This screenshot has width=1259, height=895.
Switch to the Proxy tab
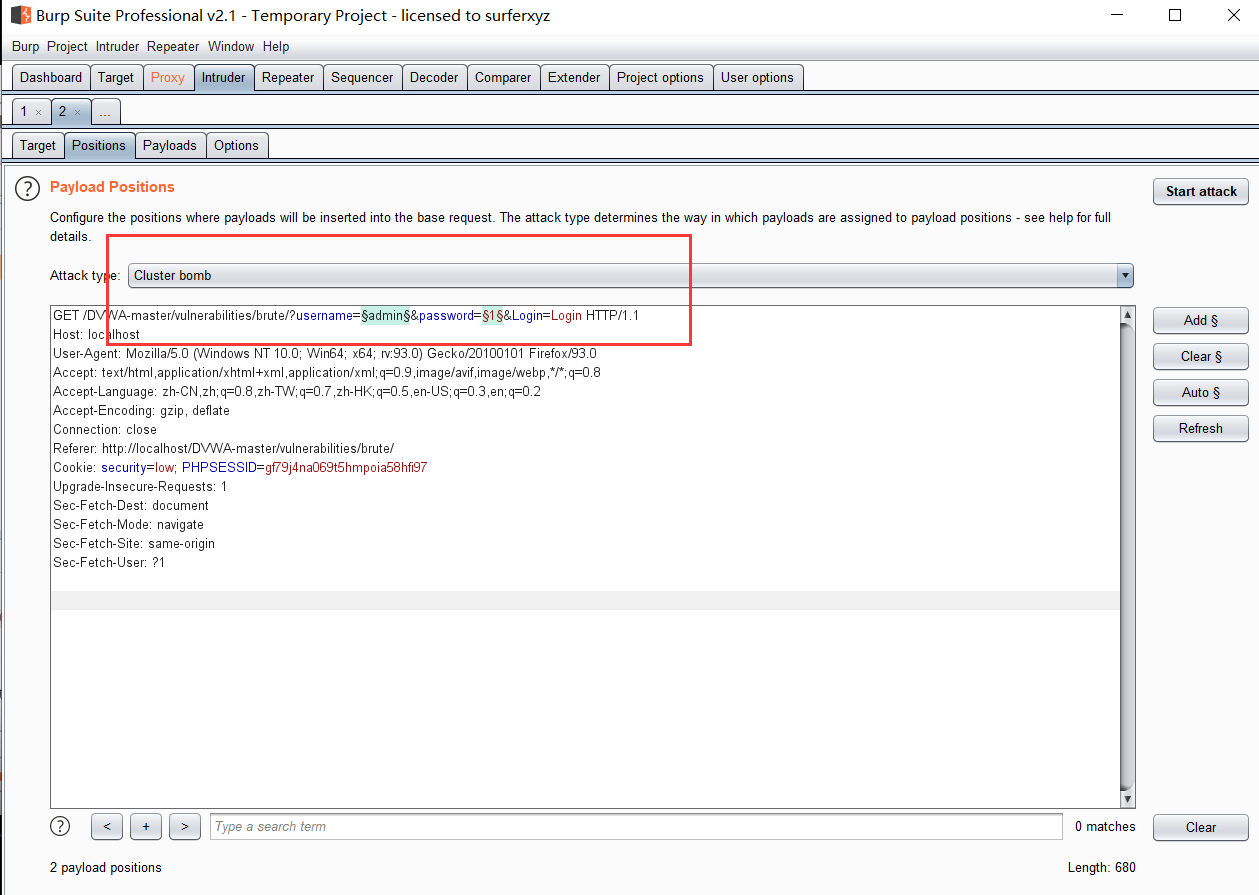click(x=168, y=78)
